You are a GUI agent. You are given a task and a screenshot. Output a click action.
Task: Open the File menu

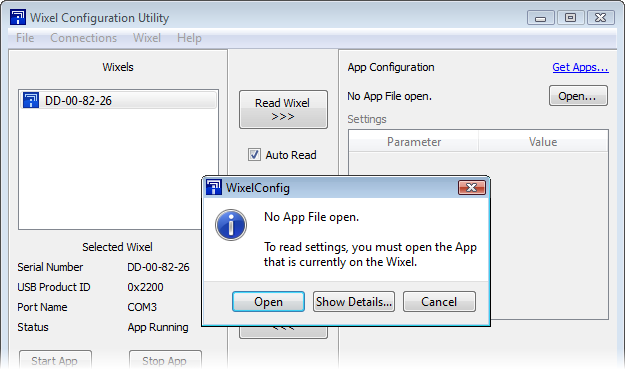click(x=25, y=38)
